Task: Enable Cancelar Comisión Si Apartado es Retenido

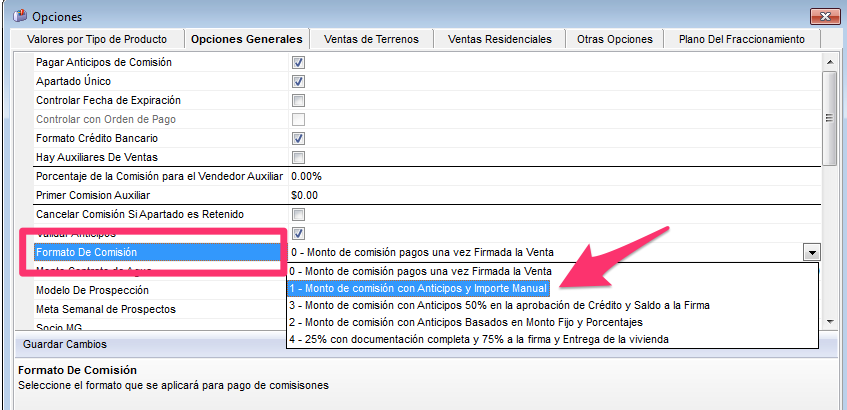Action: click(298, 214)
